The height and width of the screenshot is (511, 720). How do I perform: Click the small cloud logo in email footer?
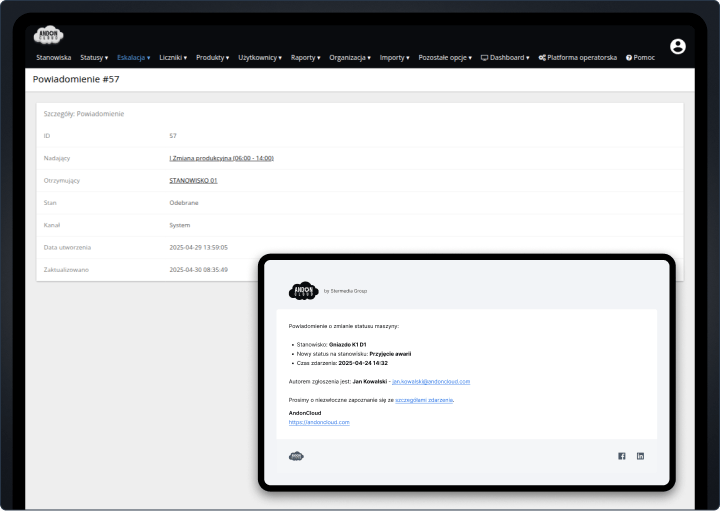click(296, 456)
